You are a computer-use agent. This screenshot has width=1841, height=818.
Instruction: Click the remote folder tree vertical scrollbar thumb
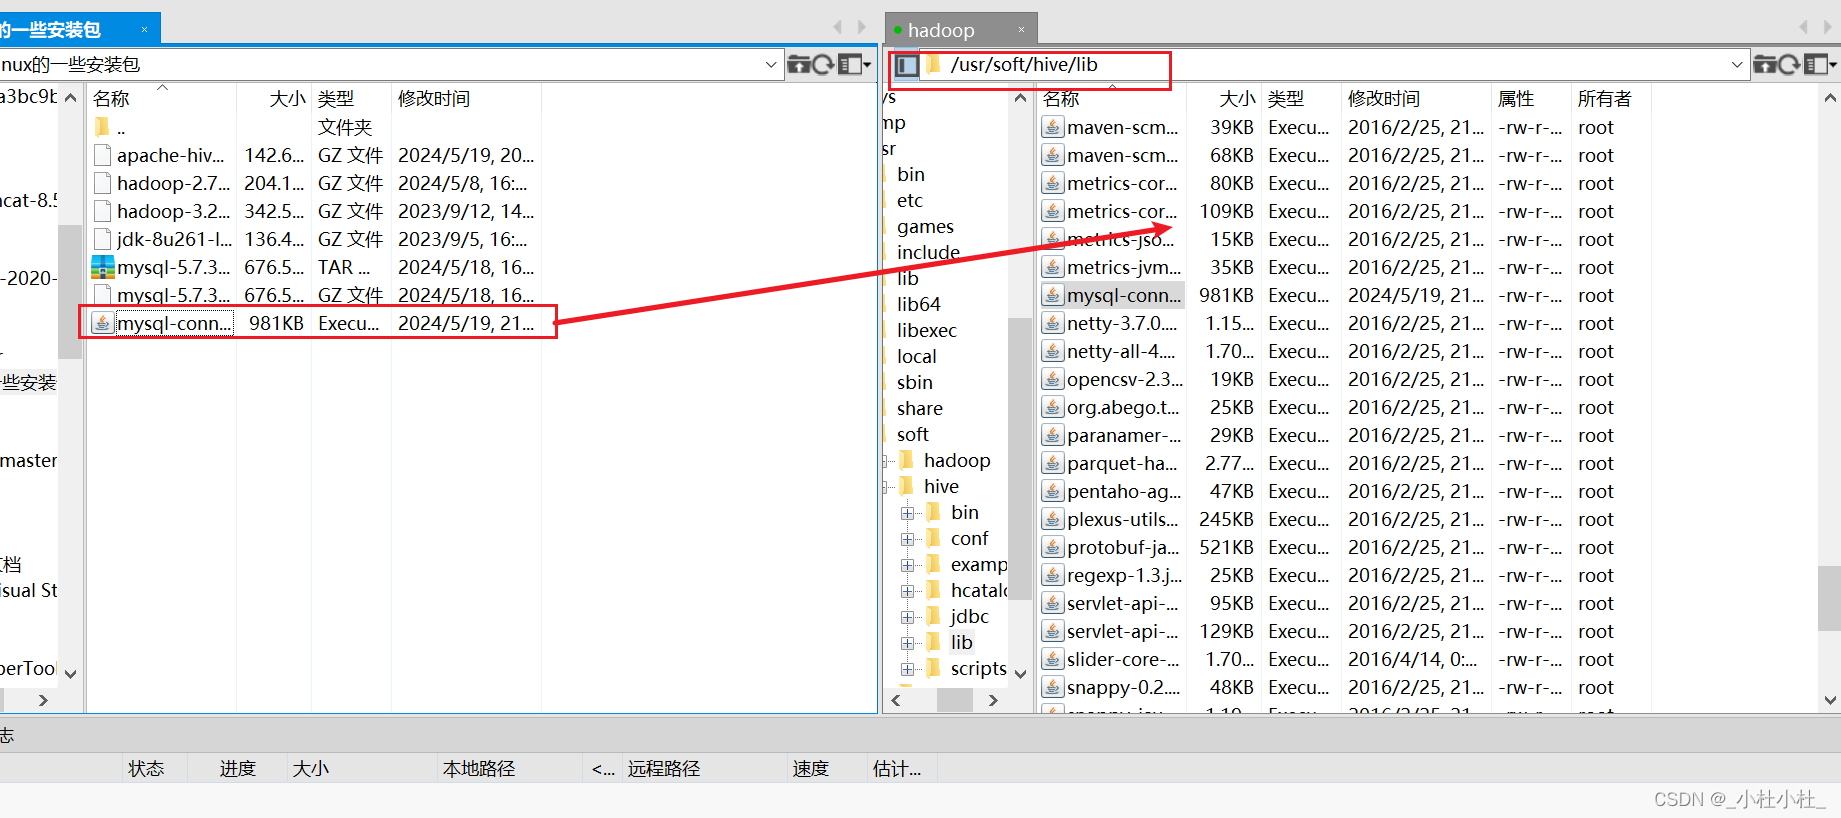point(1019,458)
